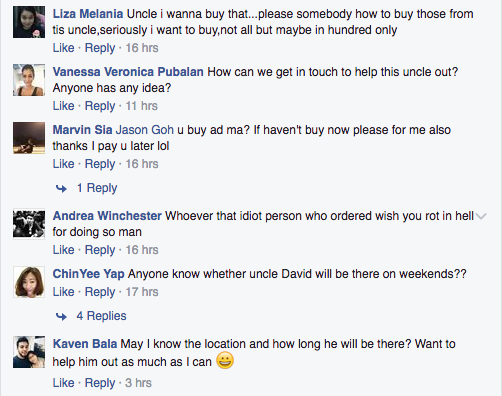Open options chevron on Andrea Winchester's comment

click(x=481, y=216)
